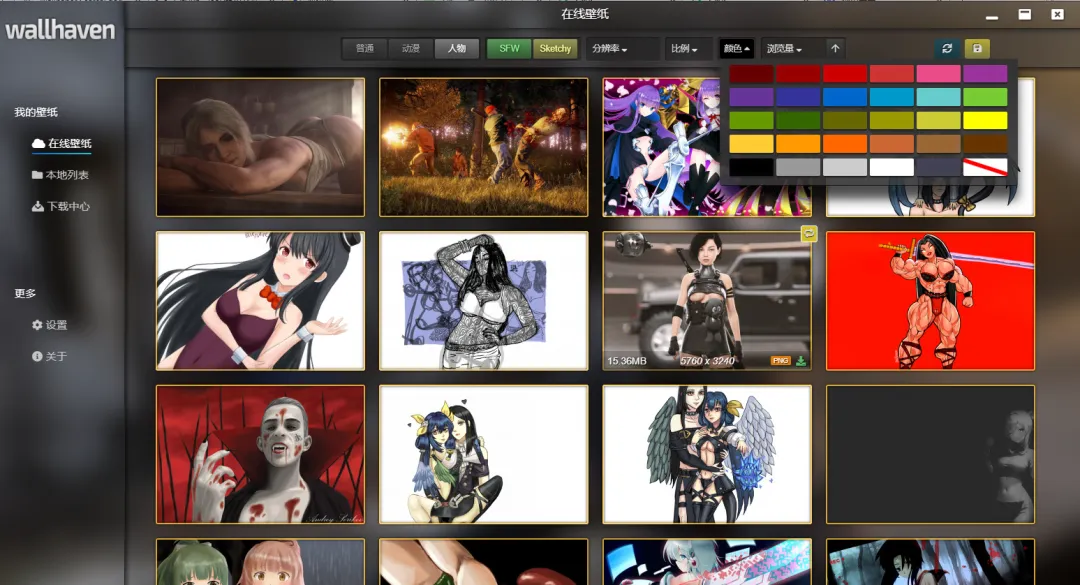Click the refresh icon in the top toolbar
The image size is (1080, 585).
point(947,48)
